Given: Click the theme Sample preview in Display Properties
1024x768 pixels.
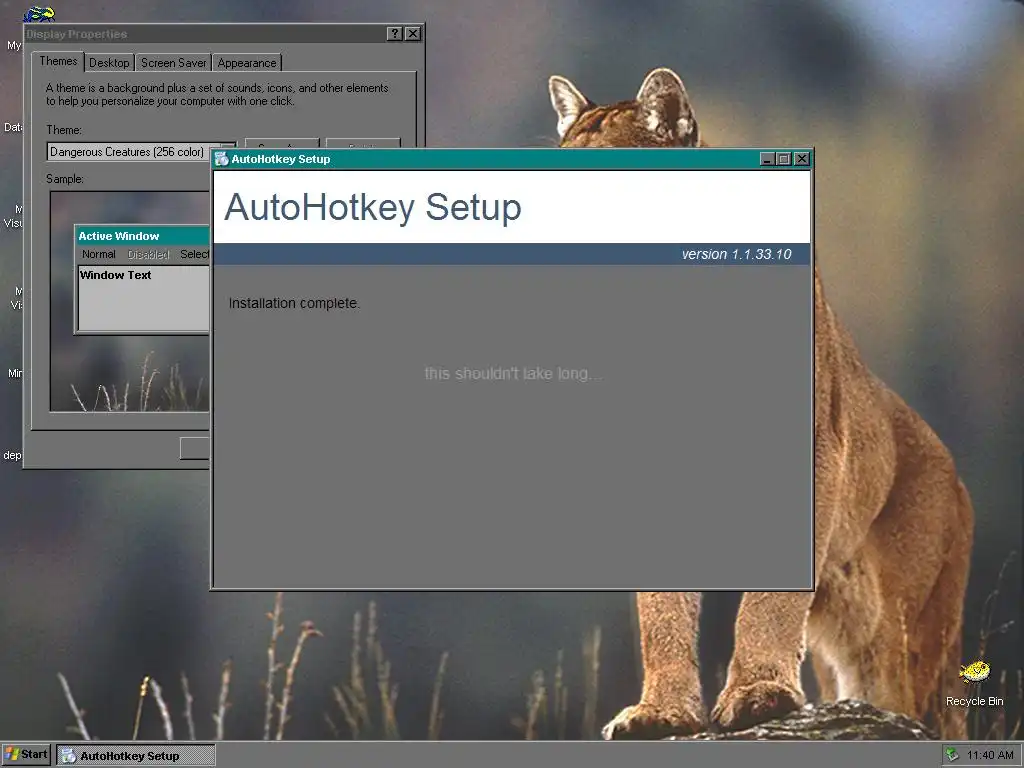Looking at the screenshot, I should tap(130, 301).
